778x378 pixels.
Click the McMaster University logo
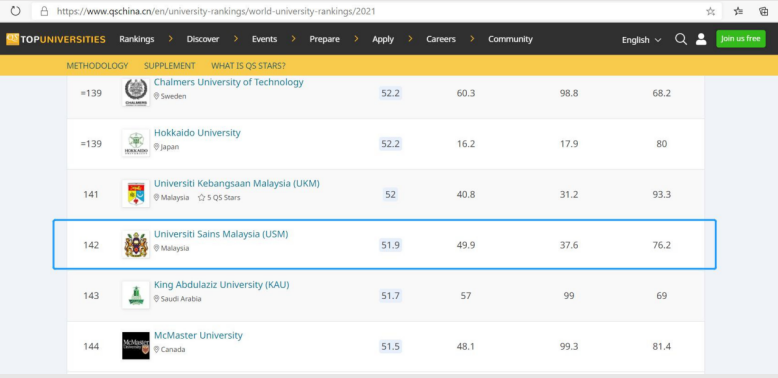[135, 346]
